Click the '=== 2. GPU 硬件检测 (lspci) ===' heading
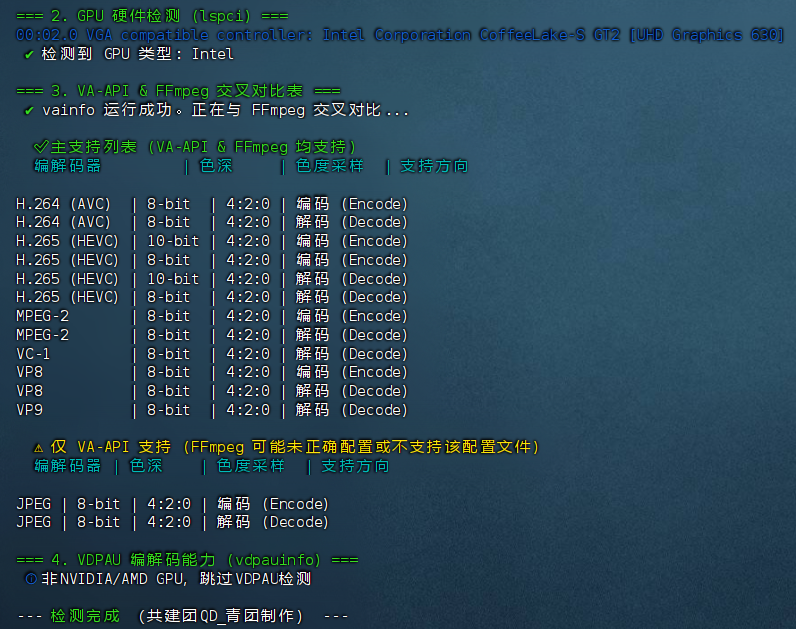This screenshot has width=796, height=629. click(x=152, y=16)
